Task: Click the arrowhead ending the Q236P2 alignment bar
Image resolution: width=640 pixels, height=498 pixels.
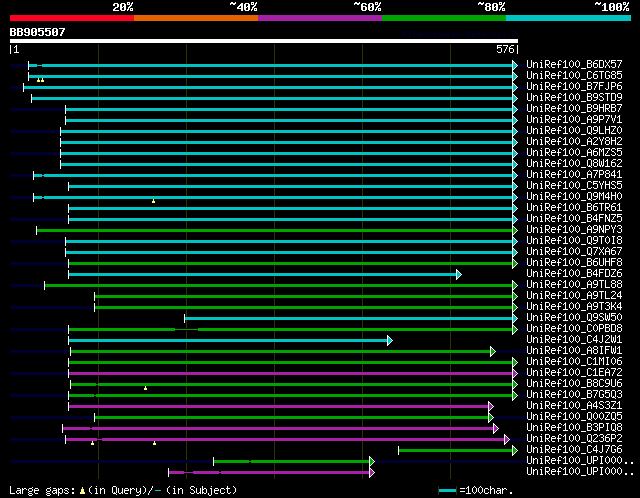Action: coord(507,439)
